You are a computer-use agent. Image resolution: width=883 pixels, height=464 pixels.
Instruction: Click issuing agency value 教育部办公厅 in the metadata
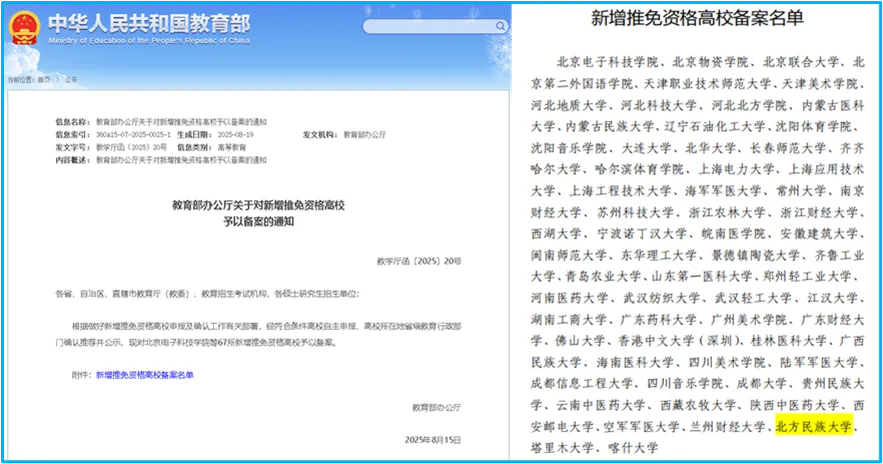(x=365, y=135)
